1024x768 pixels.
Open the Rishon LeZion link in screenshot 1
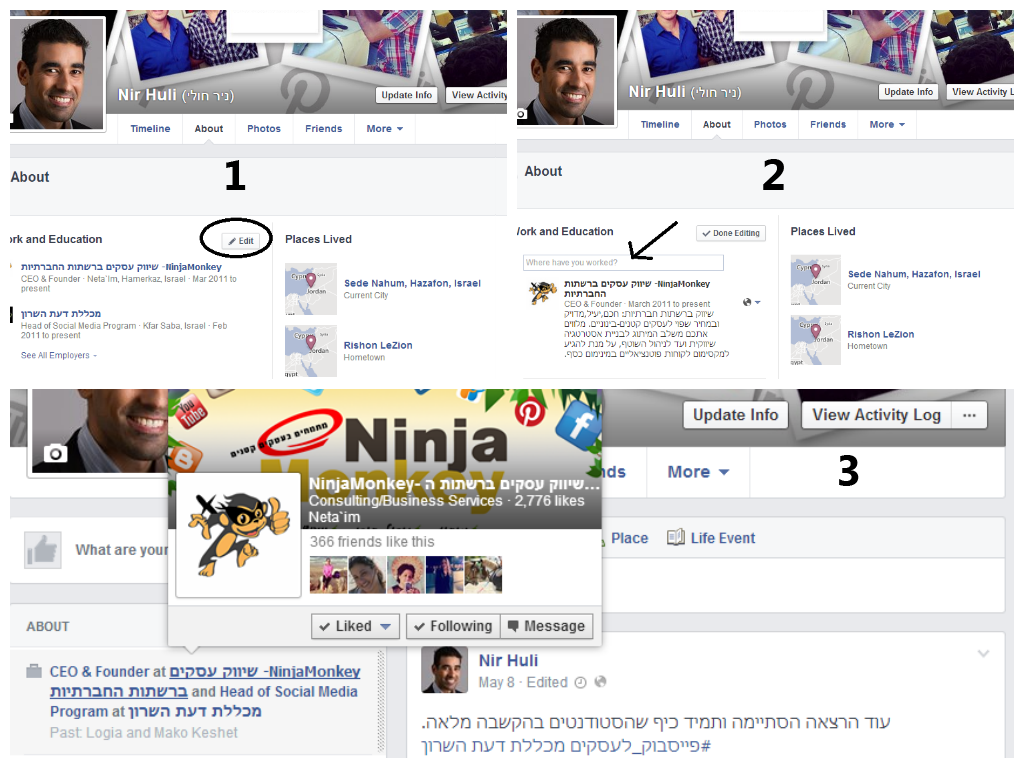click(378, 345)
